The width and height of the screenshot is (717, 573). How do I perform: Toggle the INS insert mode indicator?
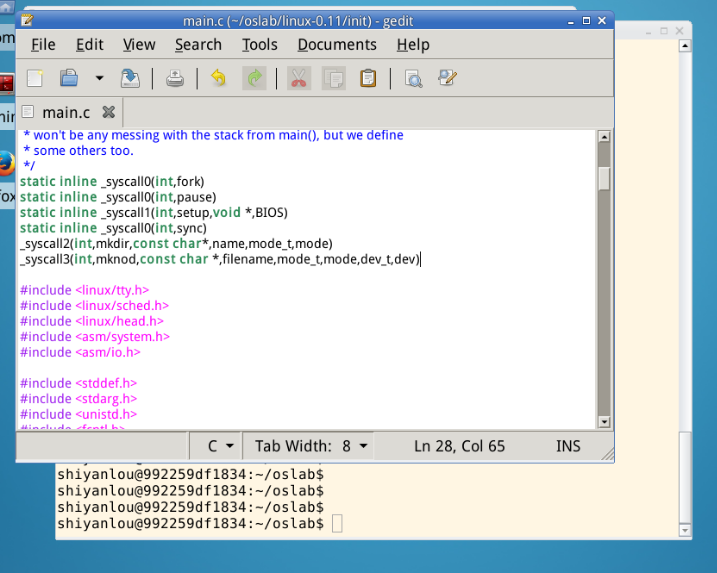click(x=568, y=446)
